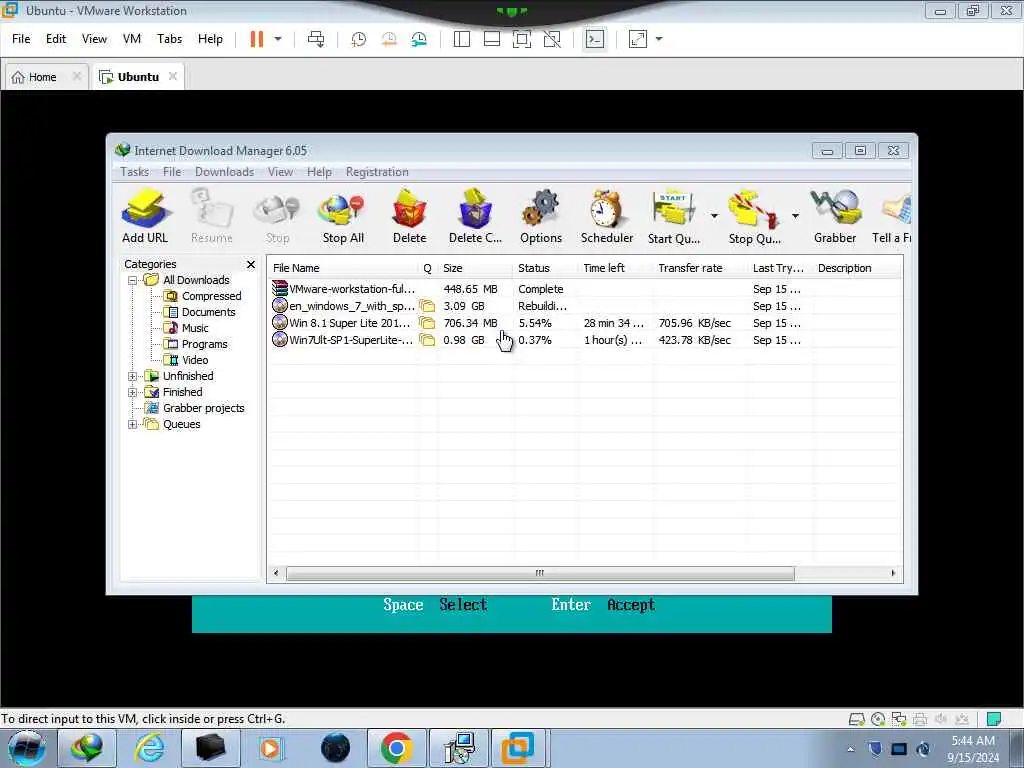Viewport: 1024px width, 768px height.
Task: Click the Stop toolbar icon in IDM
Action: tap(278, 216)
